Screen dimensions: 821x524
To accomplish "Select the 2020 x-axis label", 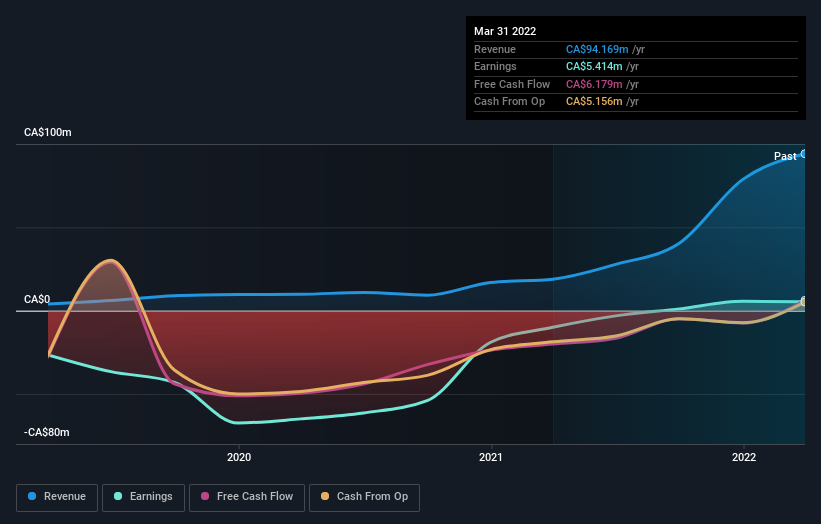I will (239, 457).
